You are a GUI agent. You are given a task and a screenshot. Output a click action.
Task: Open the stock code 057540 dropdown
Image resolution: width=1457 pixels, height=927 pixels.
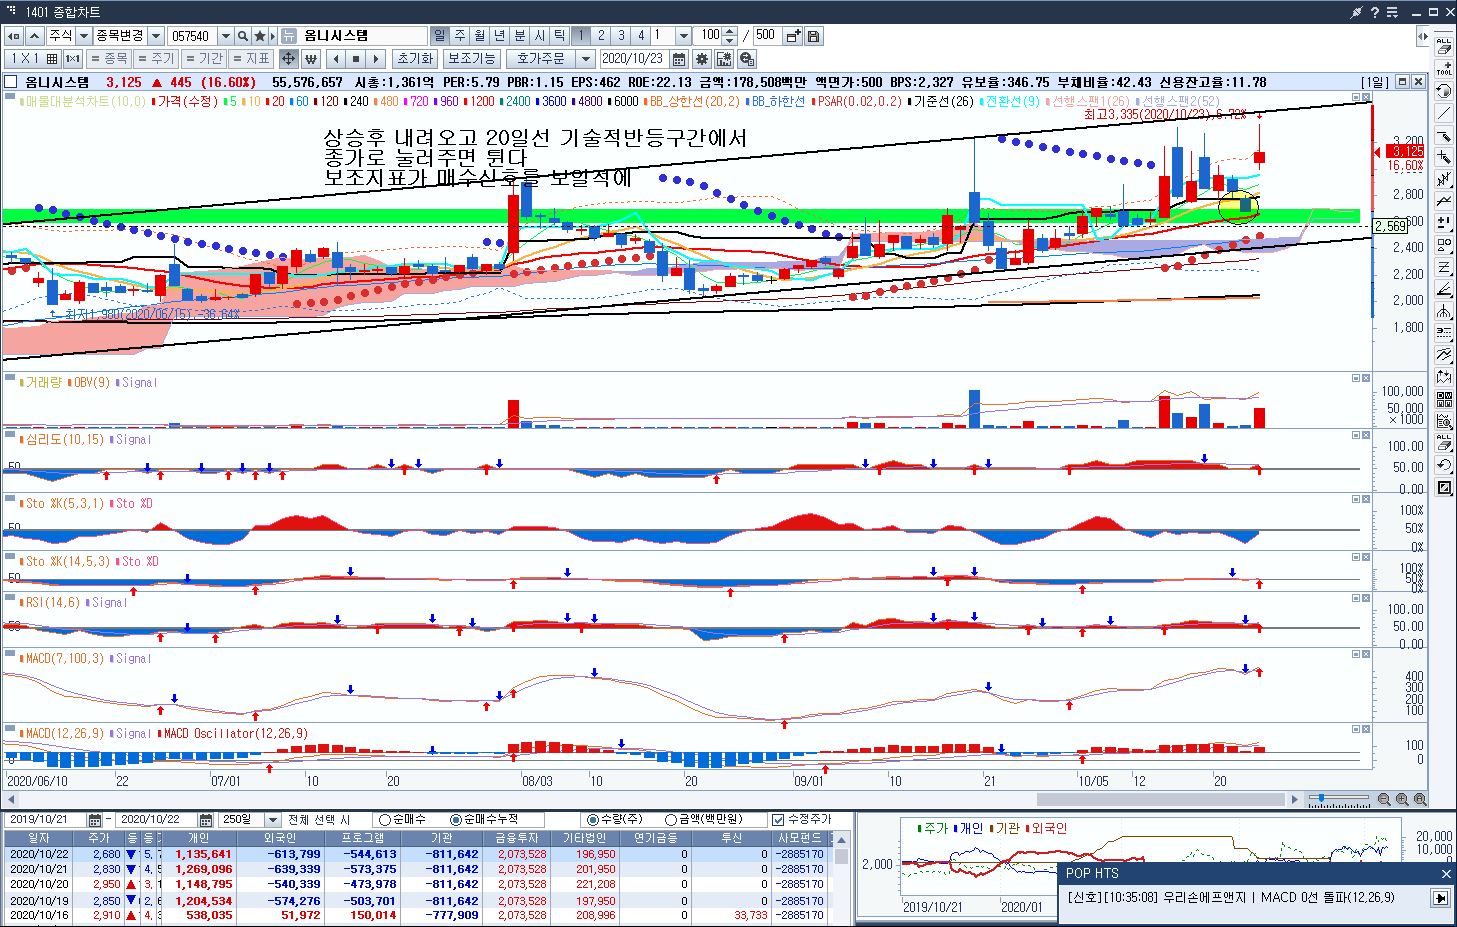pyautogui.click(x=225, y=36)
